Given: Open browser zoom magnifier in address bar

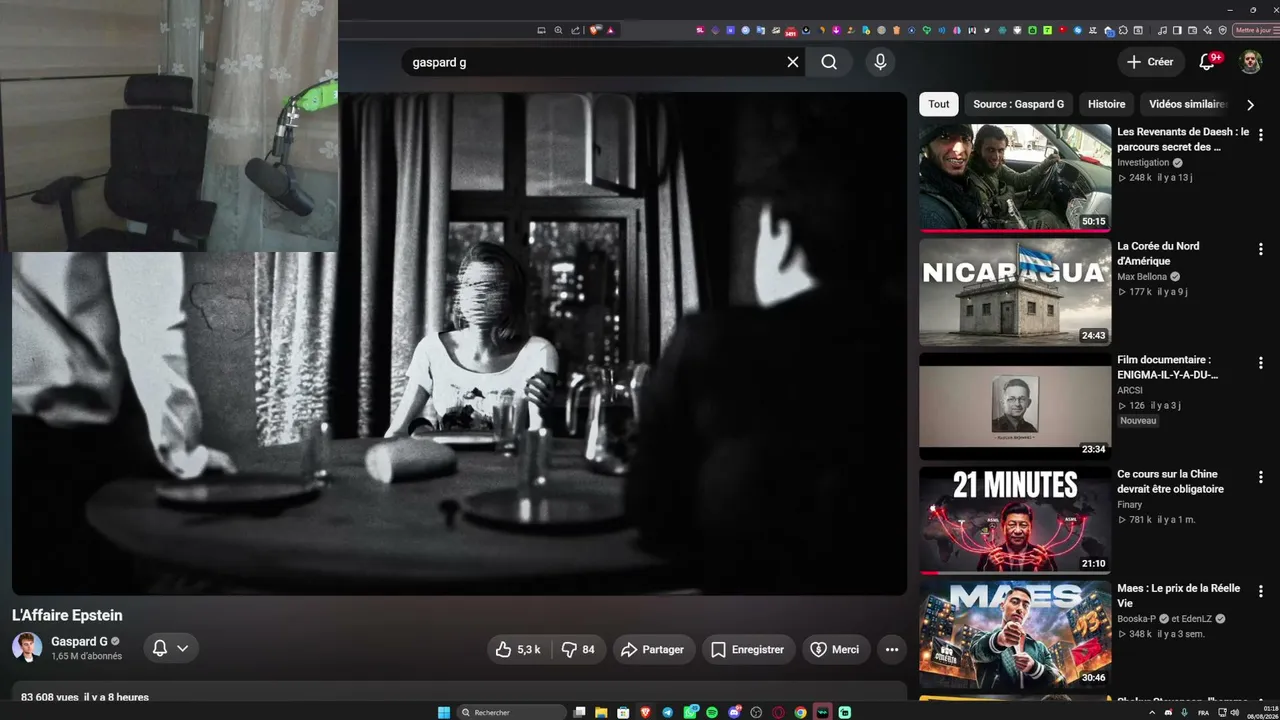Looking at the screenshot, I should tap(558, 30).
